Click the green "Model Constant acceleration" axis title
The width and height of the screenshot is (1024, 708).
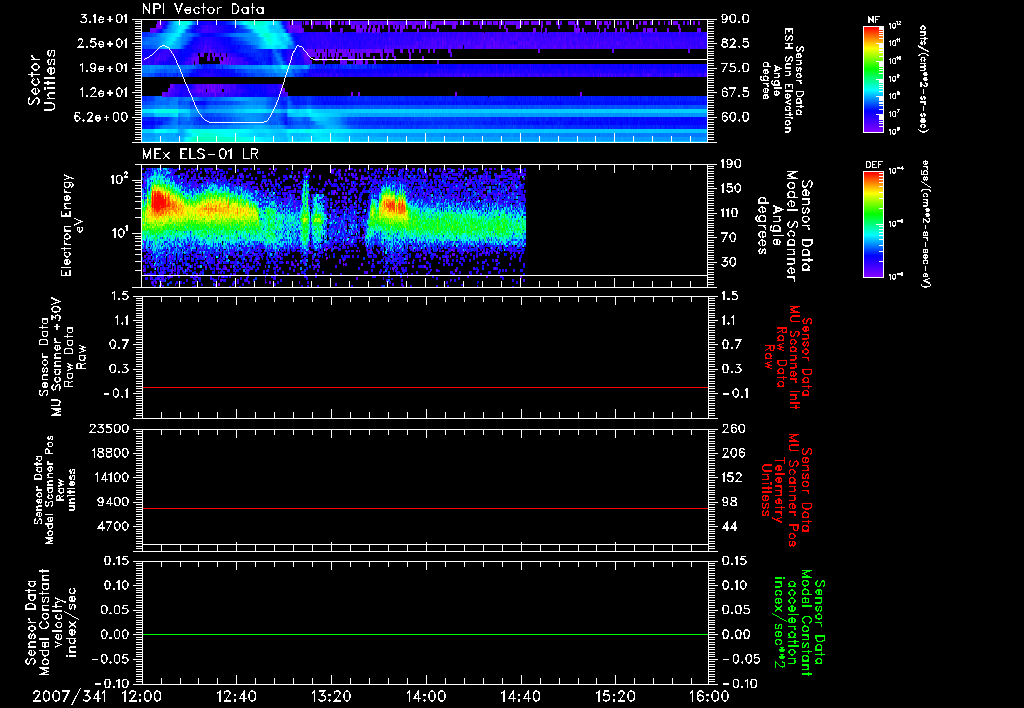coord(798,624)
